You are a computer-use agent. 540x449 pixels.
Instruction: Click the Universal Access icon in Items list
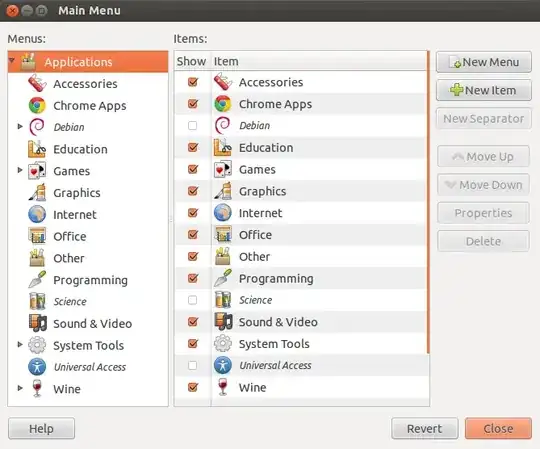(223, 366)
